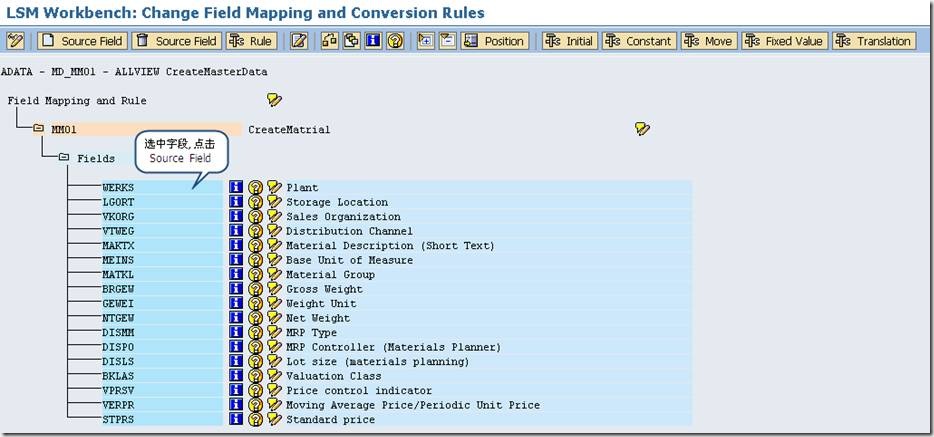Click info icon on MRP Type row
Screen dimensions: 934x437
236,332
